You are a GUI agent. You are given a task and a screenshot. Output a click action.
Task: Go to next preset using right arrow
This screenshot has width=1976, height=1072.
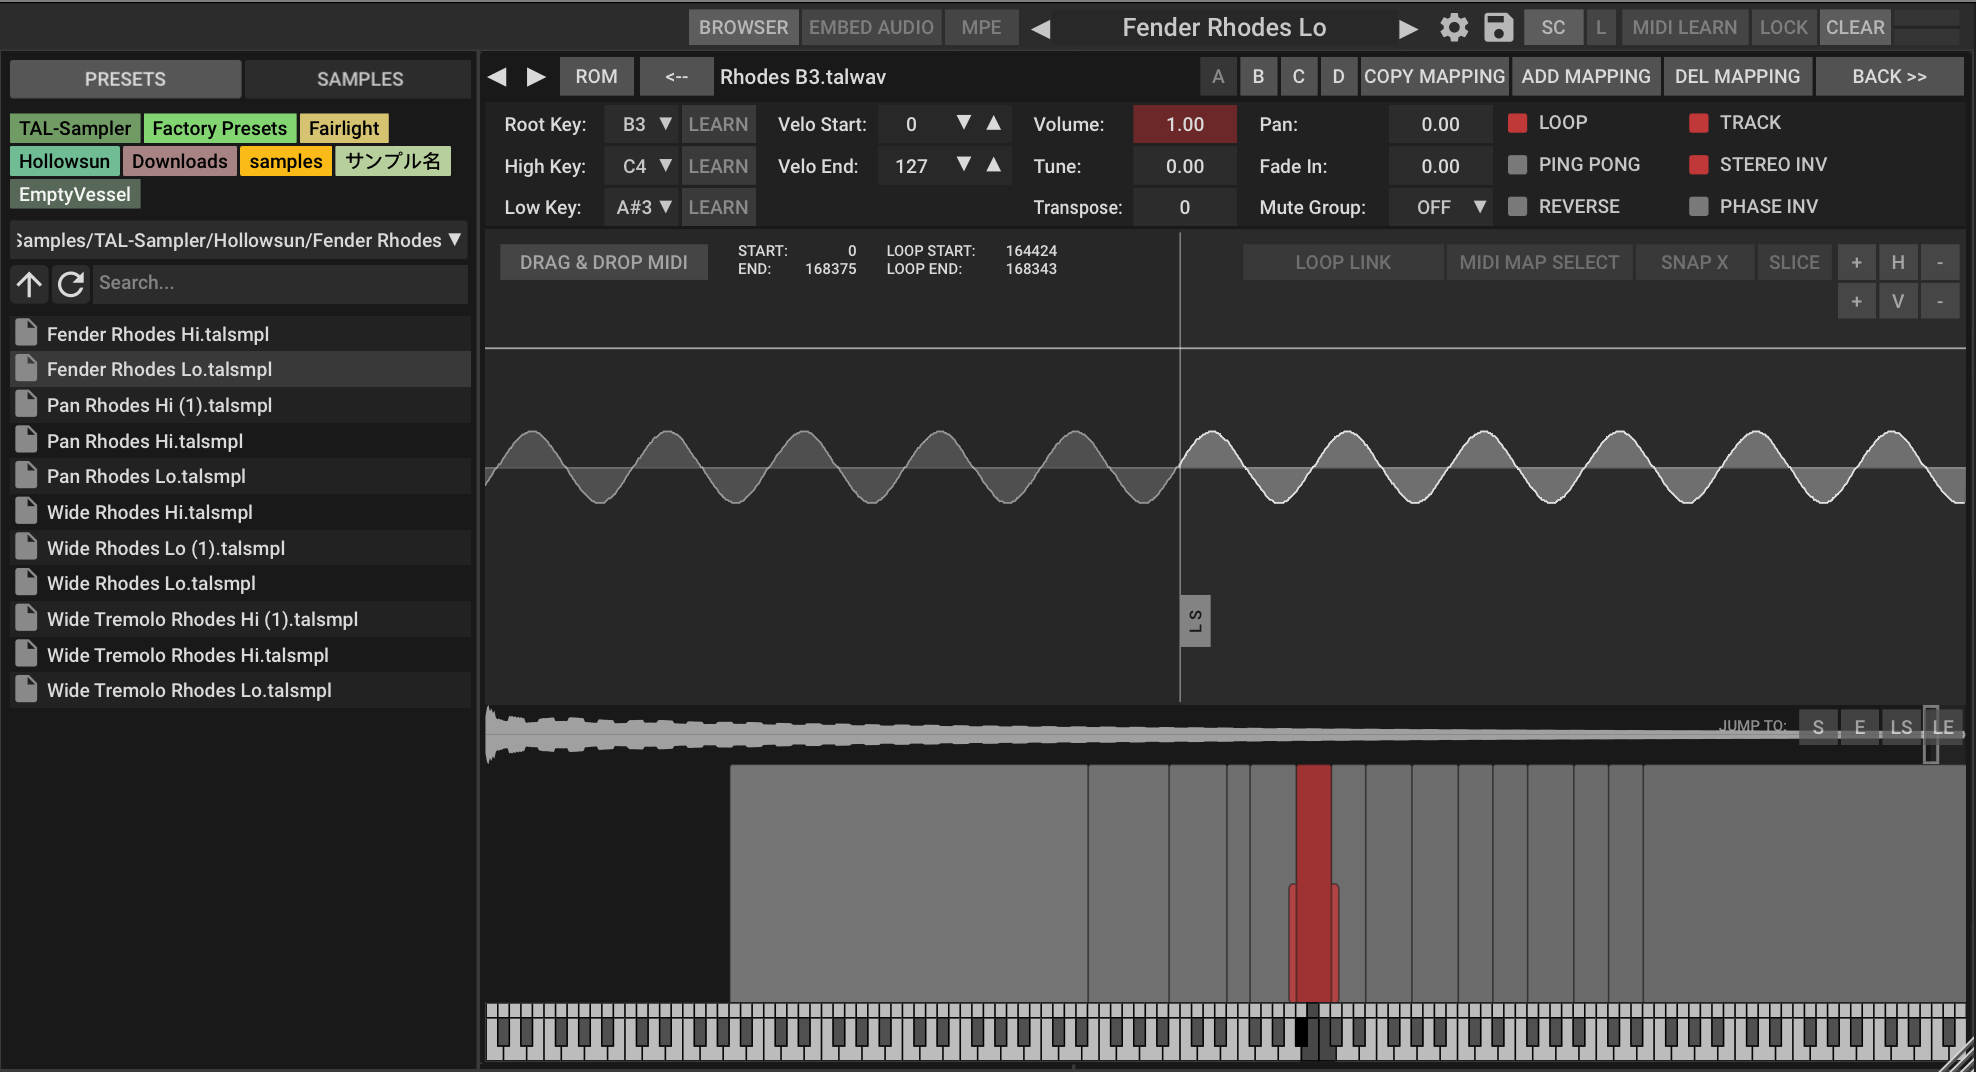[1407, 28]
